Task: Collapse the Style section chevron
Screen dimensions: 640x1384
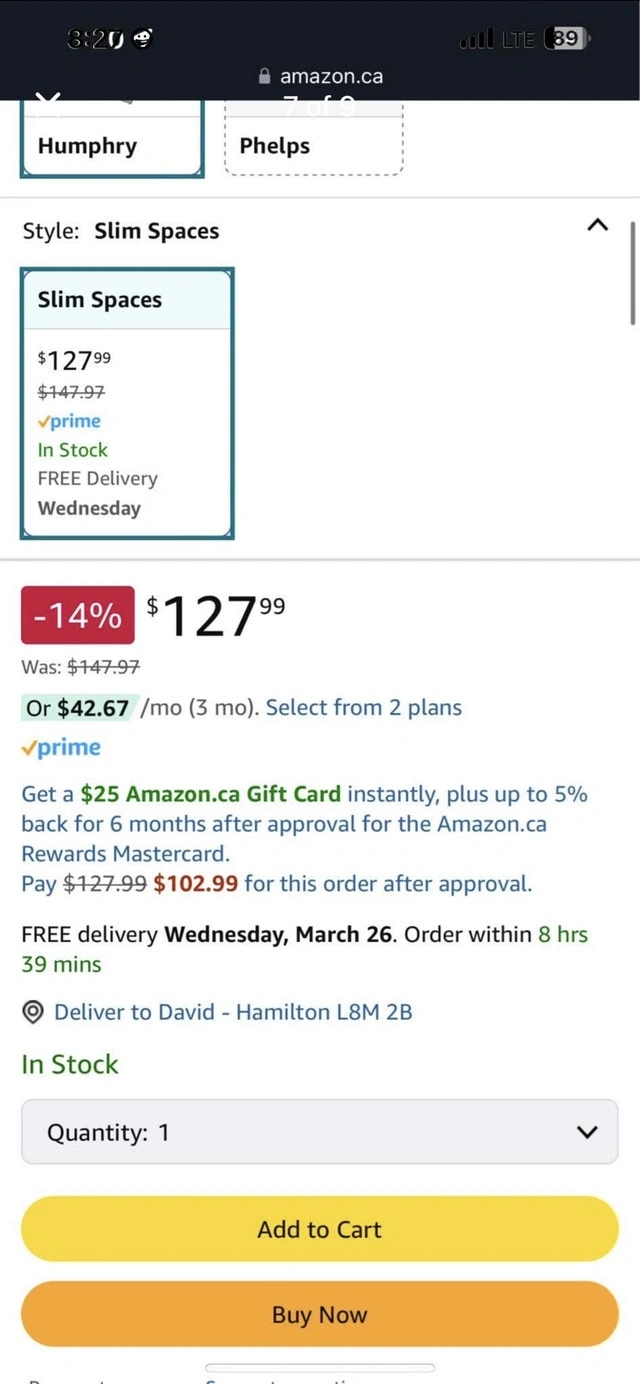Action: (x=597, y=226)
